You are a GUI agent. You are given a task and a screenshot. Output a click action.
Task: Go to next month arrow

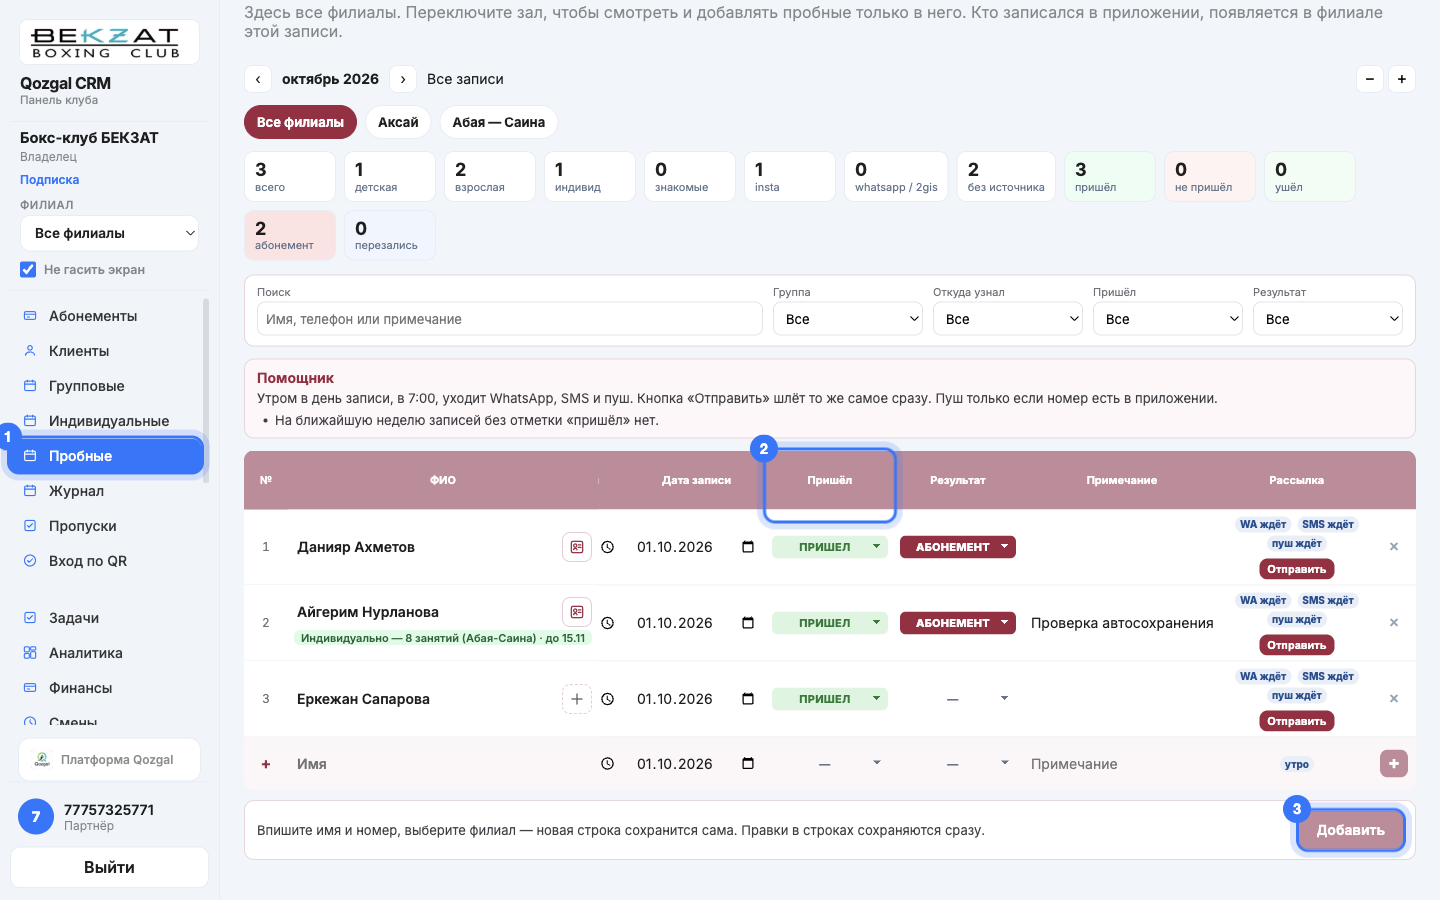(x=403, y=79)
